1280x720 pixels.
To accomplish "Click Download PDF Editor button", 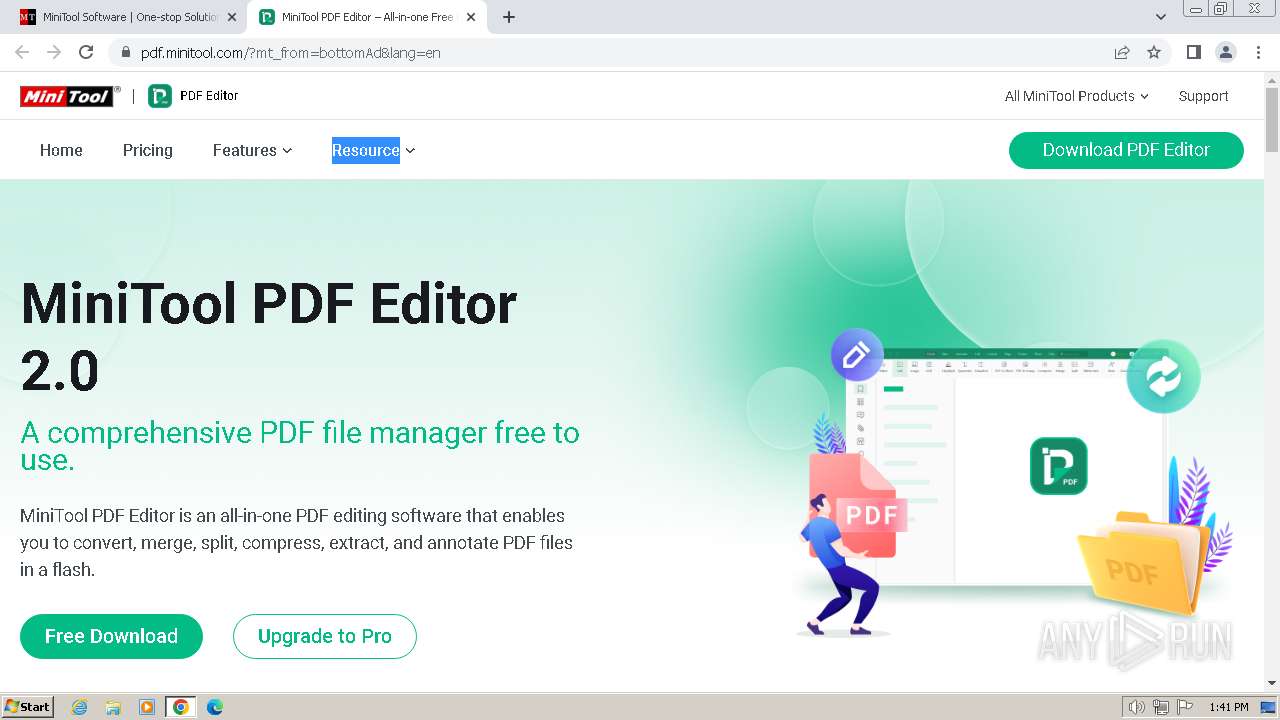I will (1126, 150).
